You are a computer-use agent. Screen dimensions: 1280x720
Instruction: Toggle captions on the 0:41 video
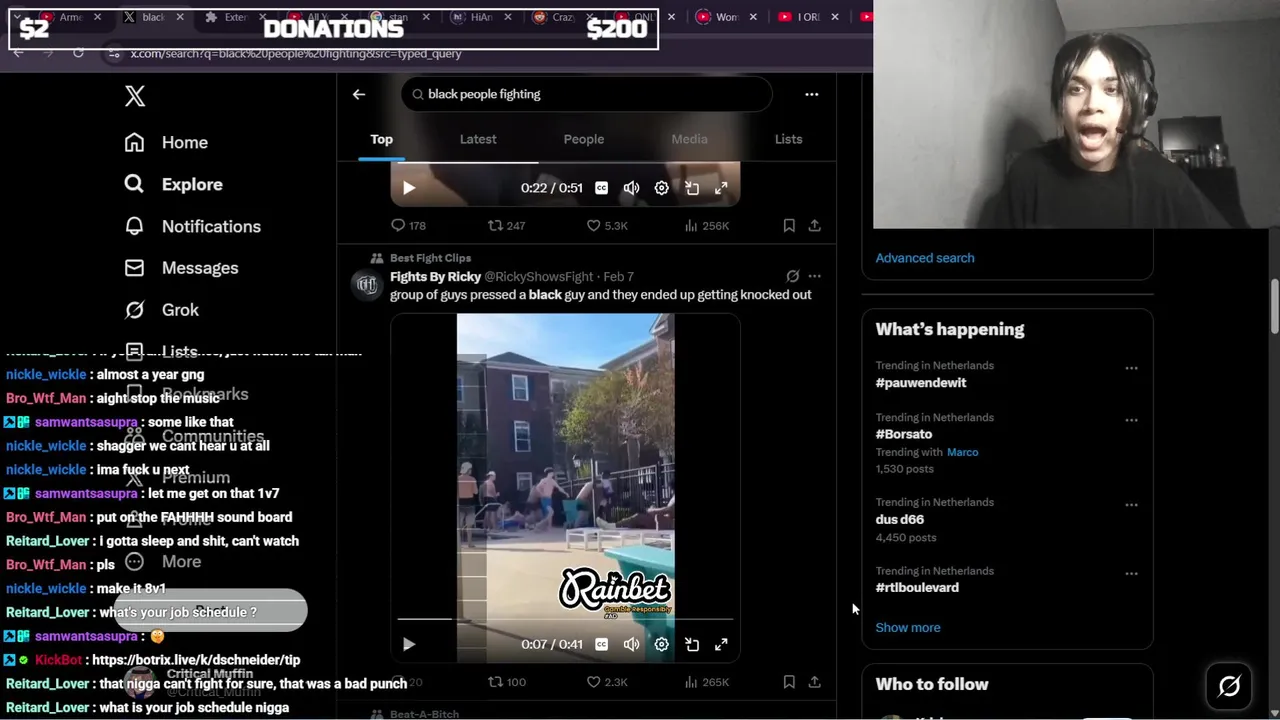(x=601, y=644)
